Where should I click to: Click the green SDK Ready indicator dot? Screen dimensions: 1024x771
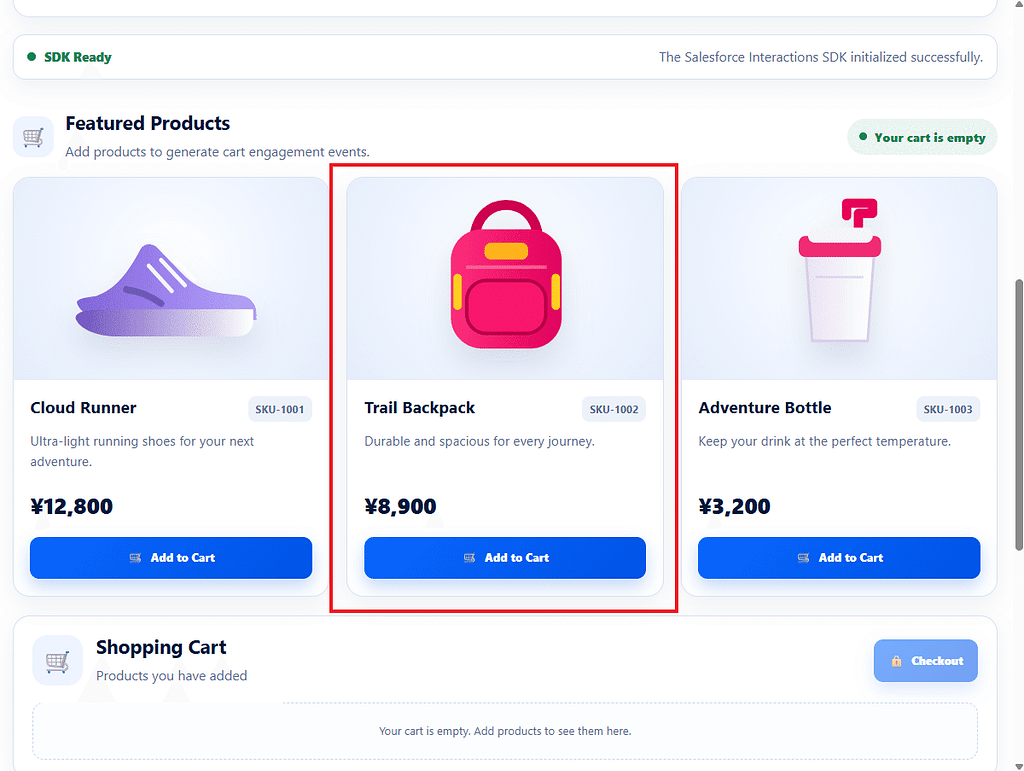point(31,57)
